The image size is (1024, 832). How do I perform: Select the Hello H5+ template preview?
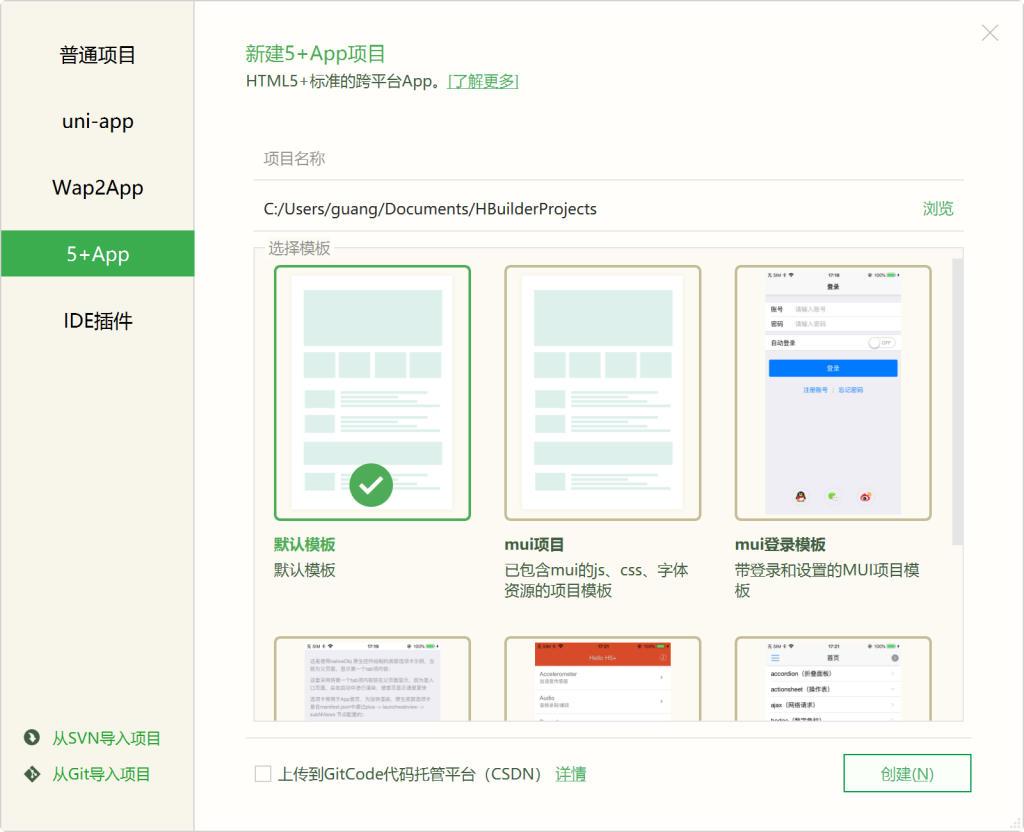point(602,679)
